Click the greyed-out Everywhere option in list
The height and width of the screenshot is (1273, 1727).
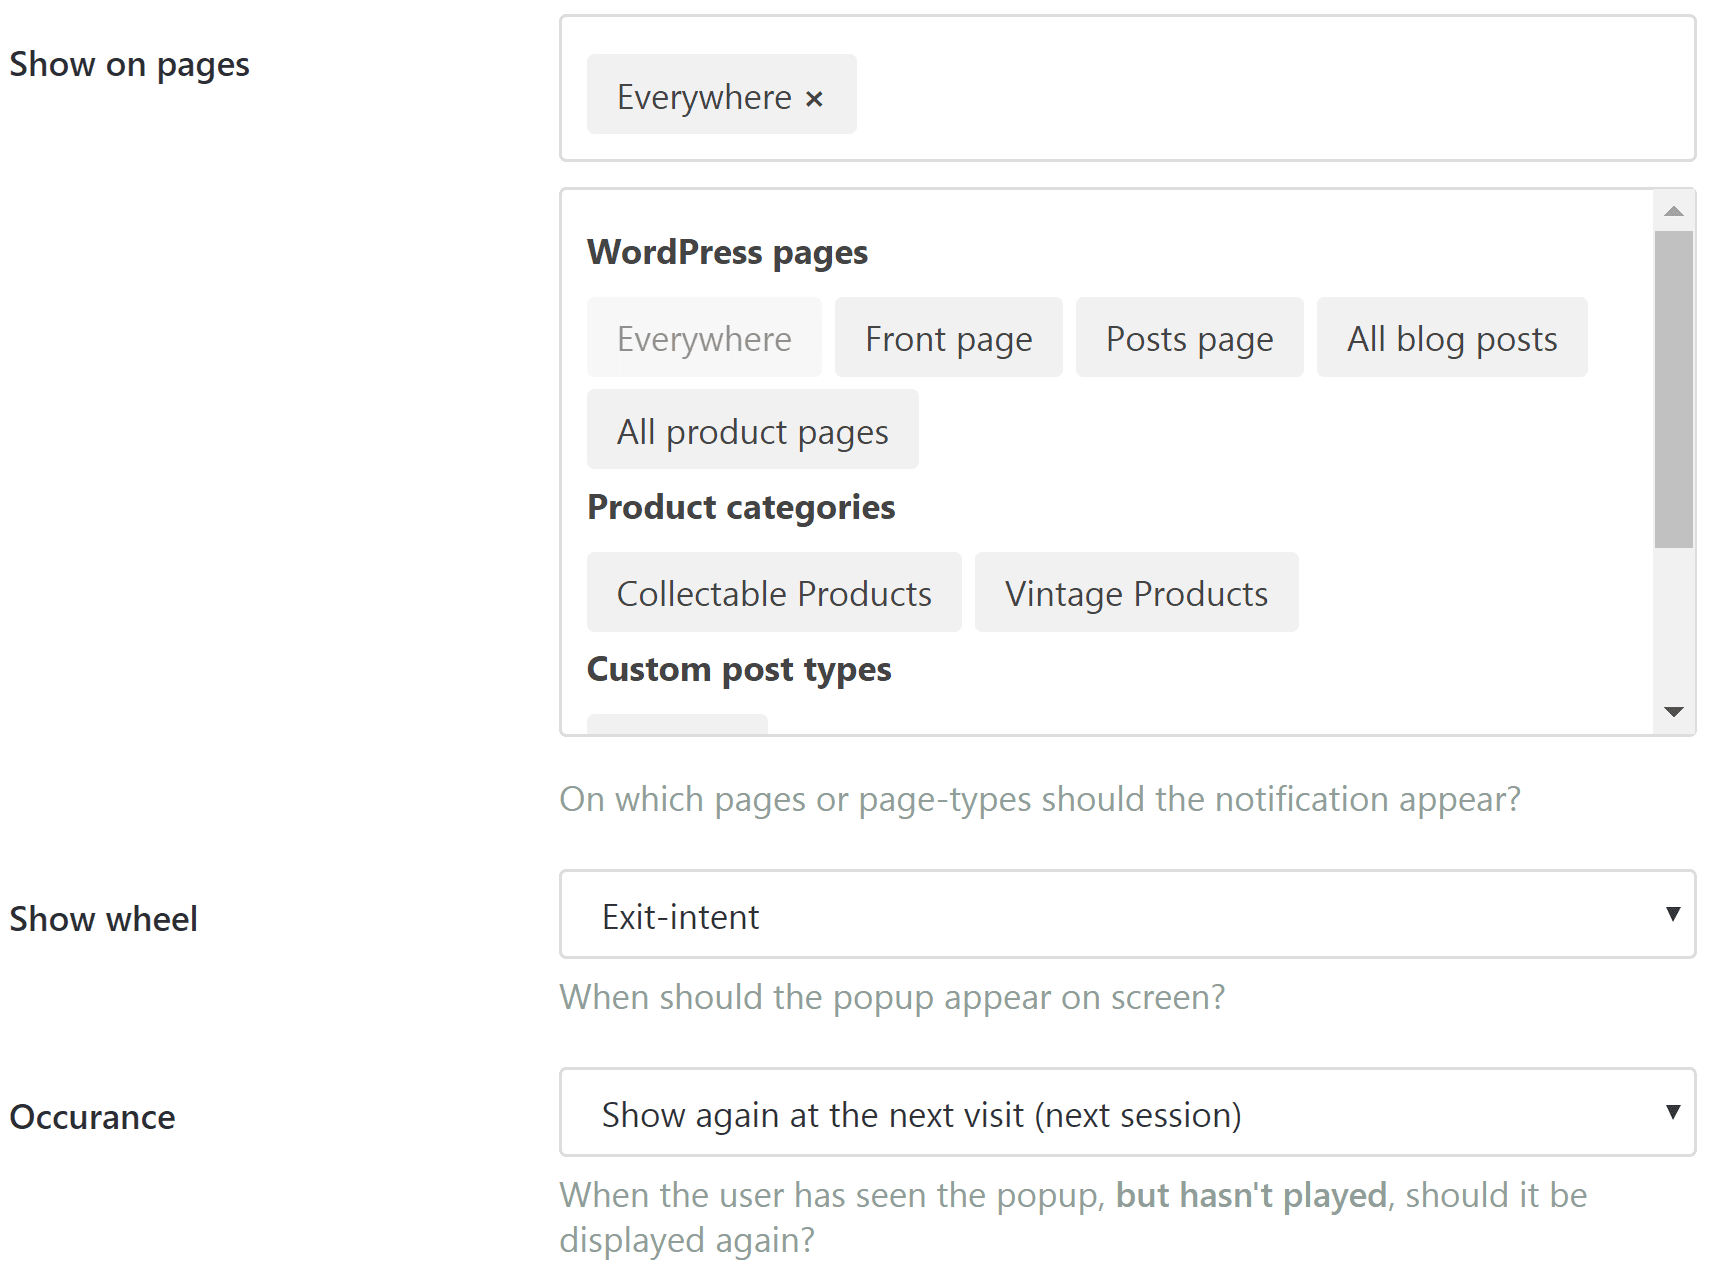pos(704,338)
